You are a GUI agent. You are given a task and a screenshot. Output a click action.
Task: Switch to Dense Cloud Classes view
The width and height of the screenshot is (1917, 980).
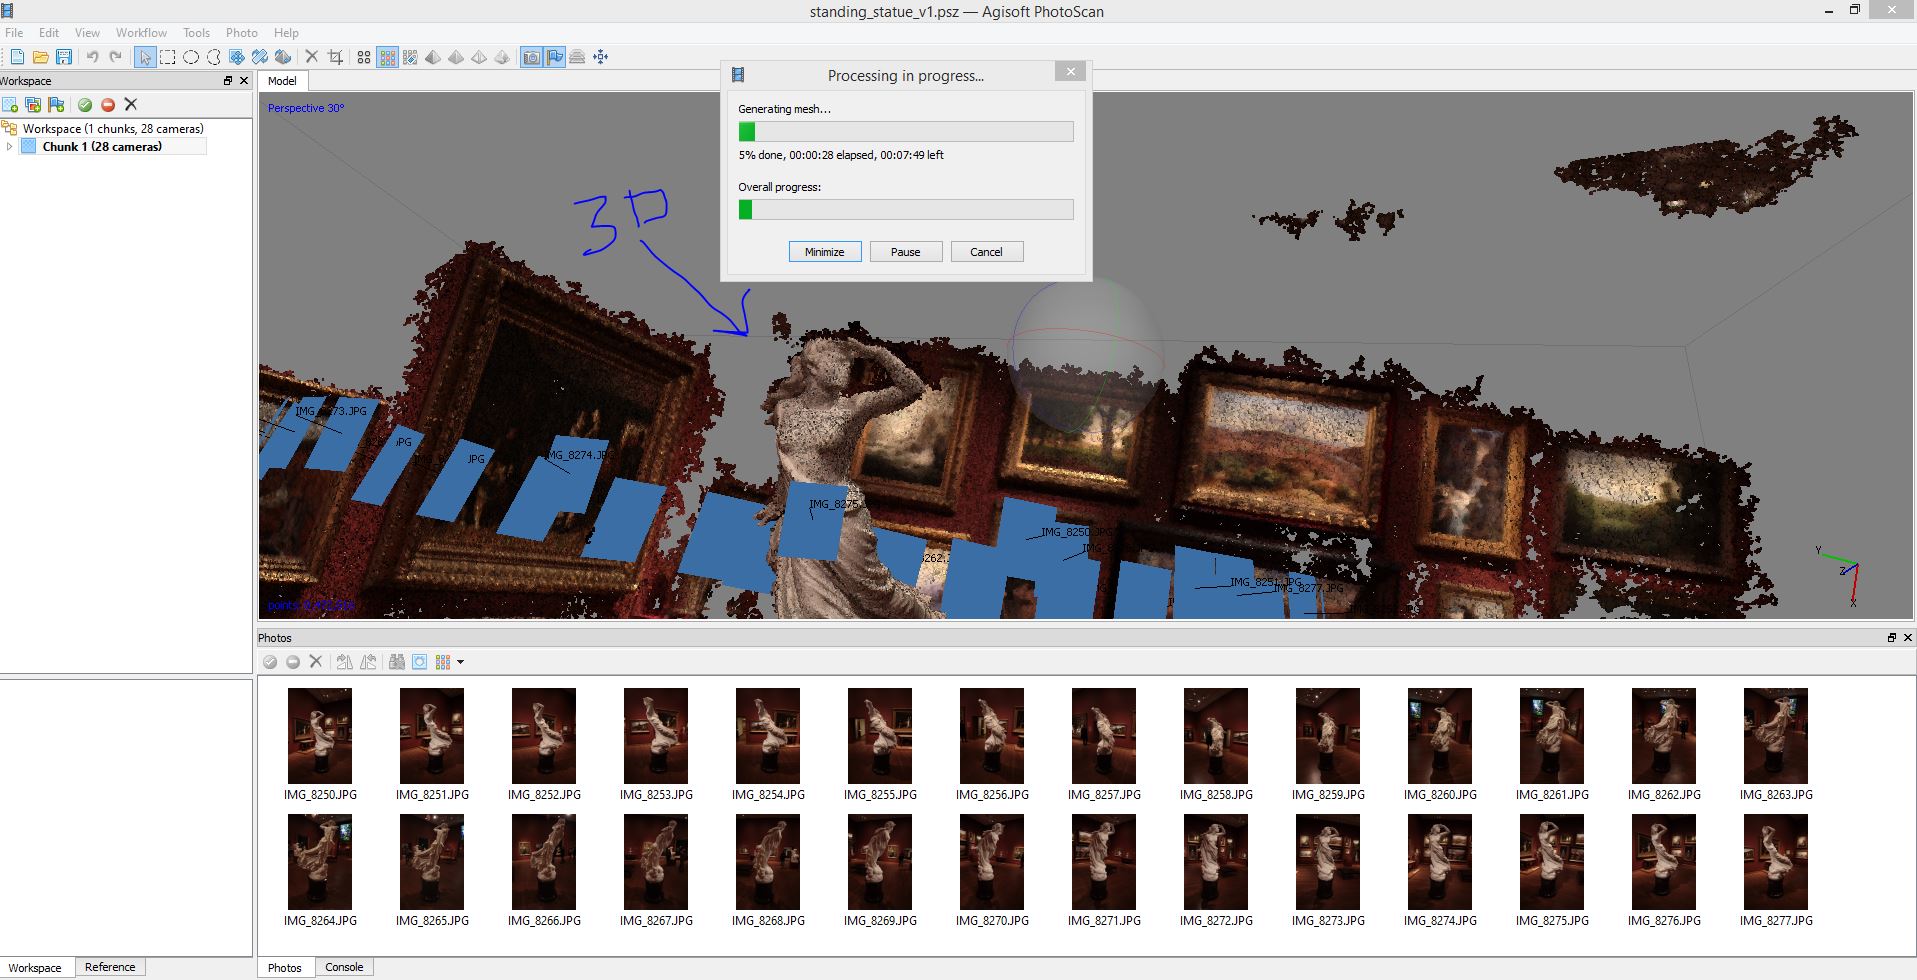(x=410, y=57)
